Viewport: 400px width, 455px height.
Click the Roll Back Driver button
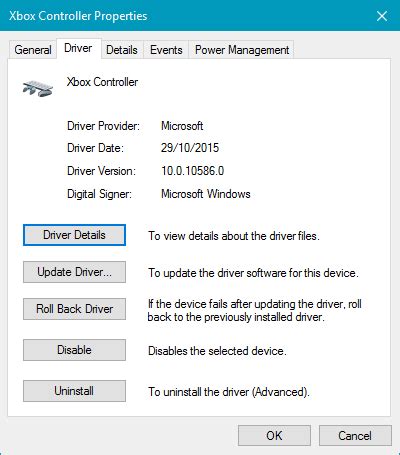74,309
